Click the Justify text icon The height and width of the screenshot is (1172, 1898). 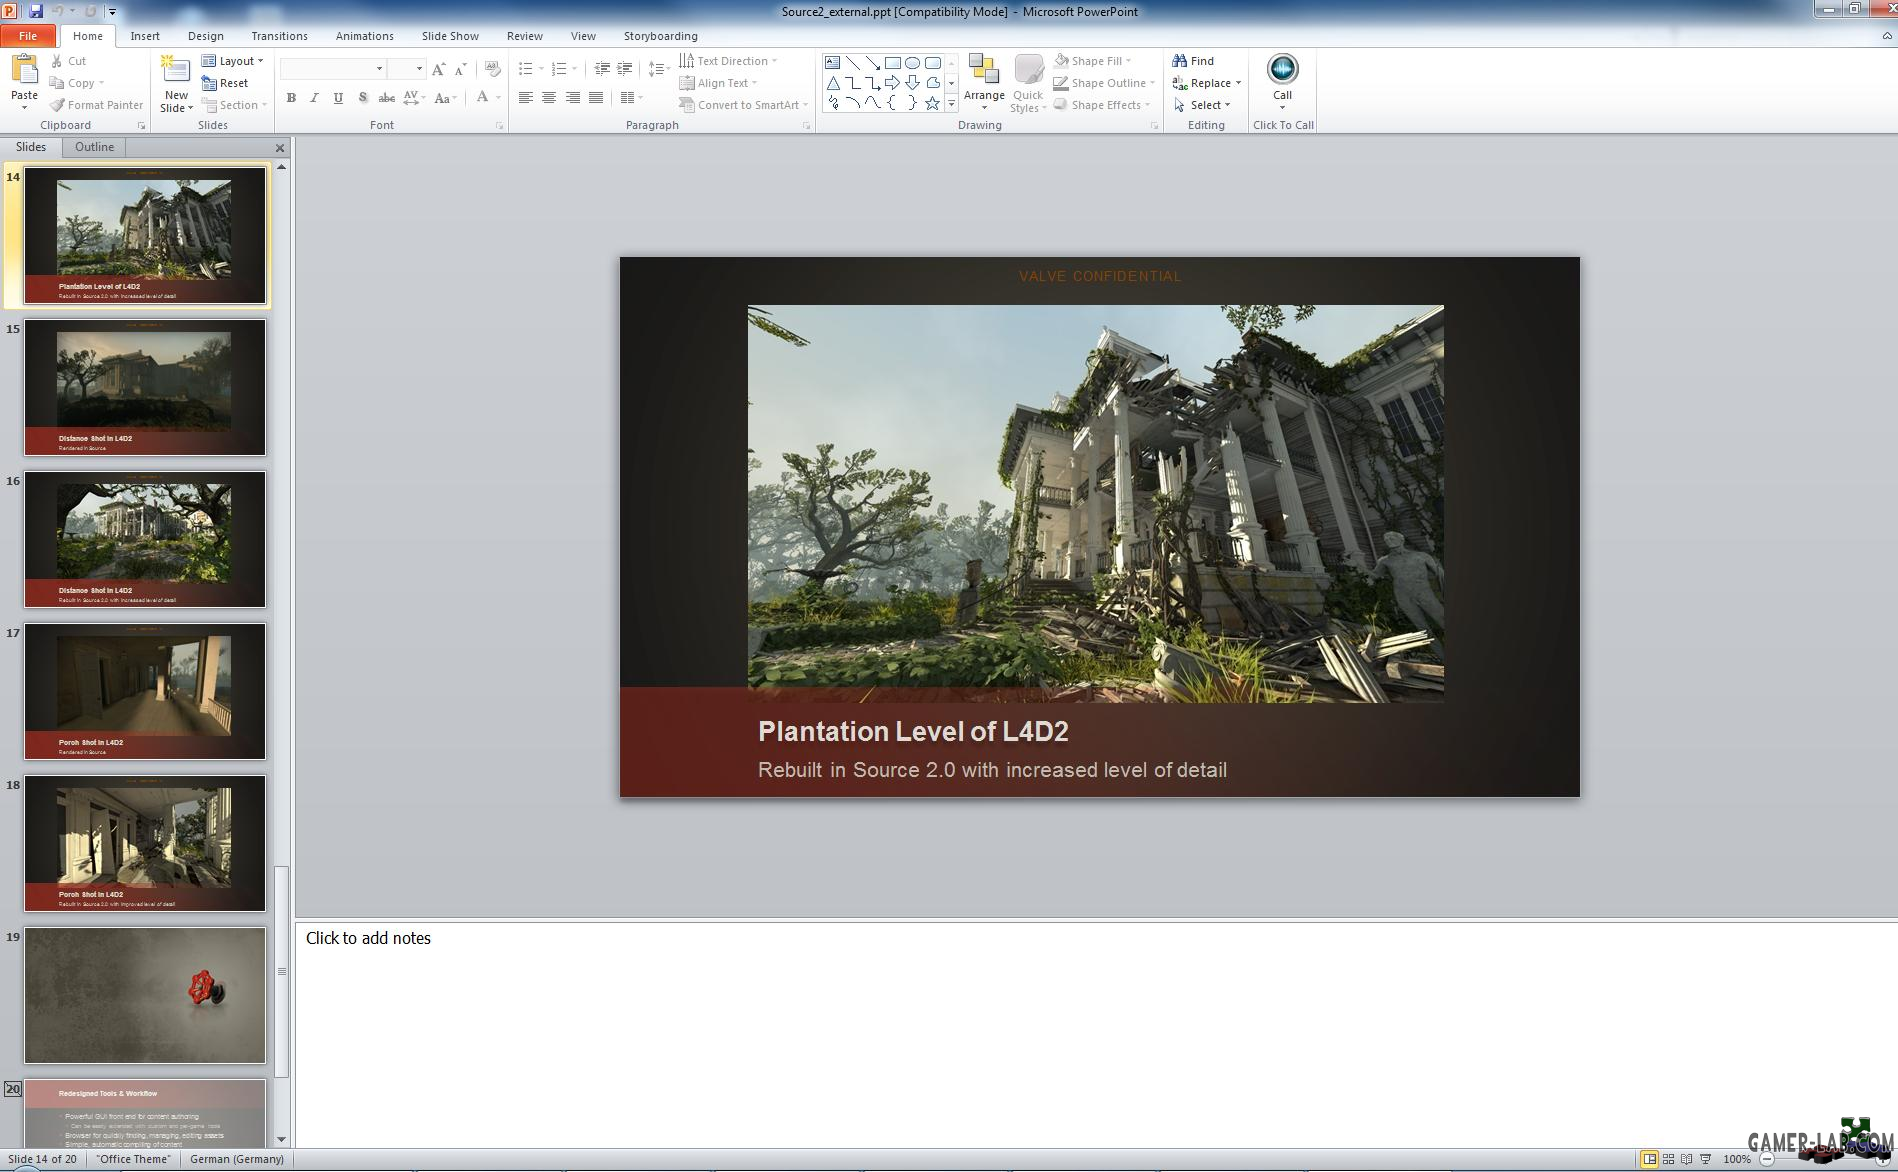(x=597, y=98)
